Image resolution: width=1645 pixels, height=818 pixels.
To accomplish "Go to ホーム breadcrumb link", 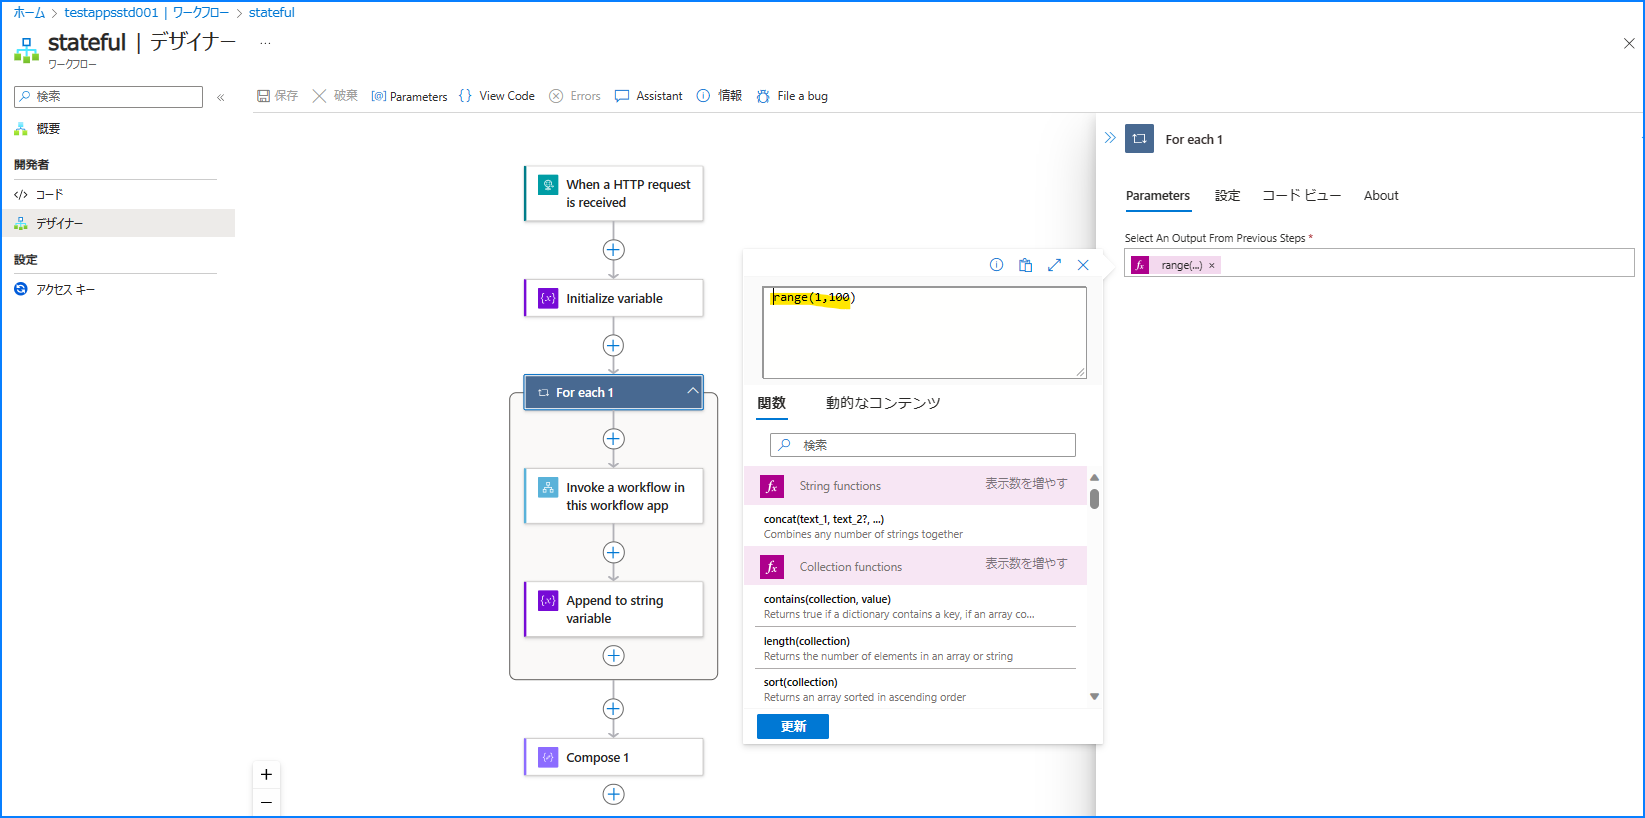I will [29, 12].
